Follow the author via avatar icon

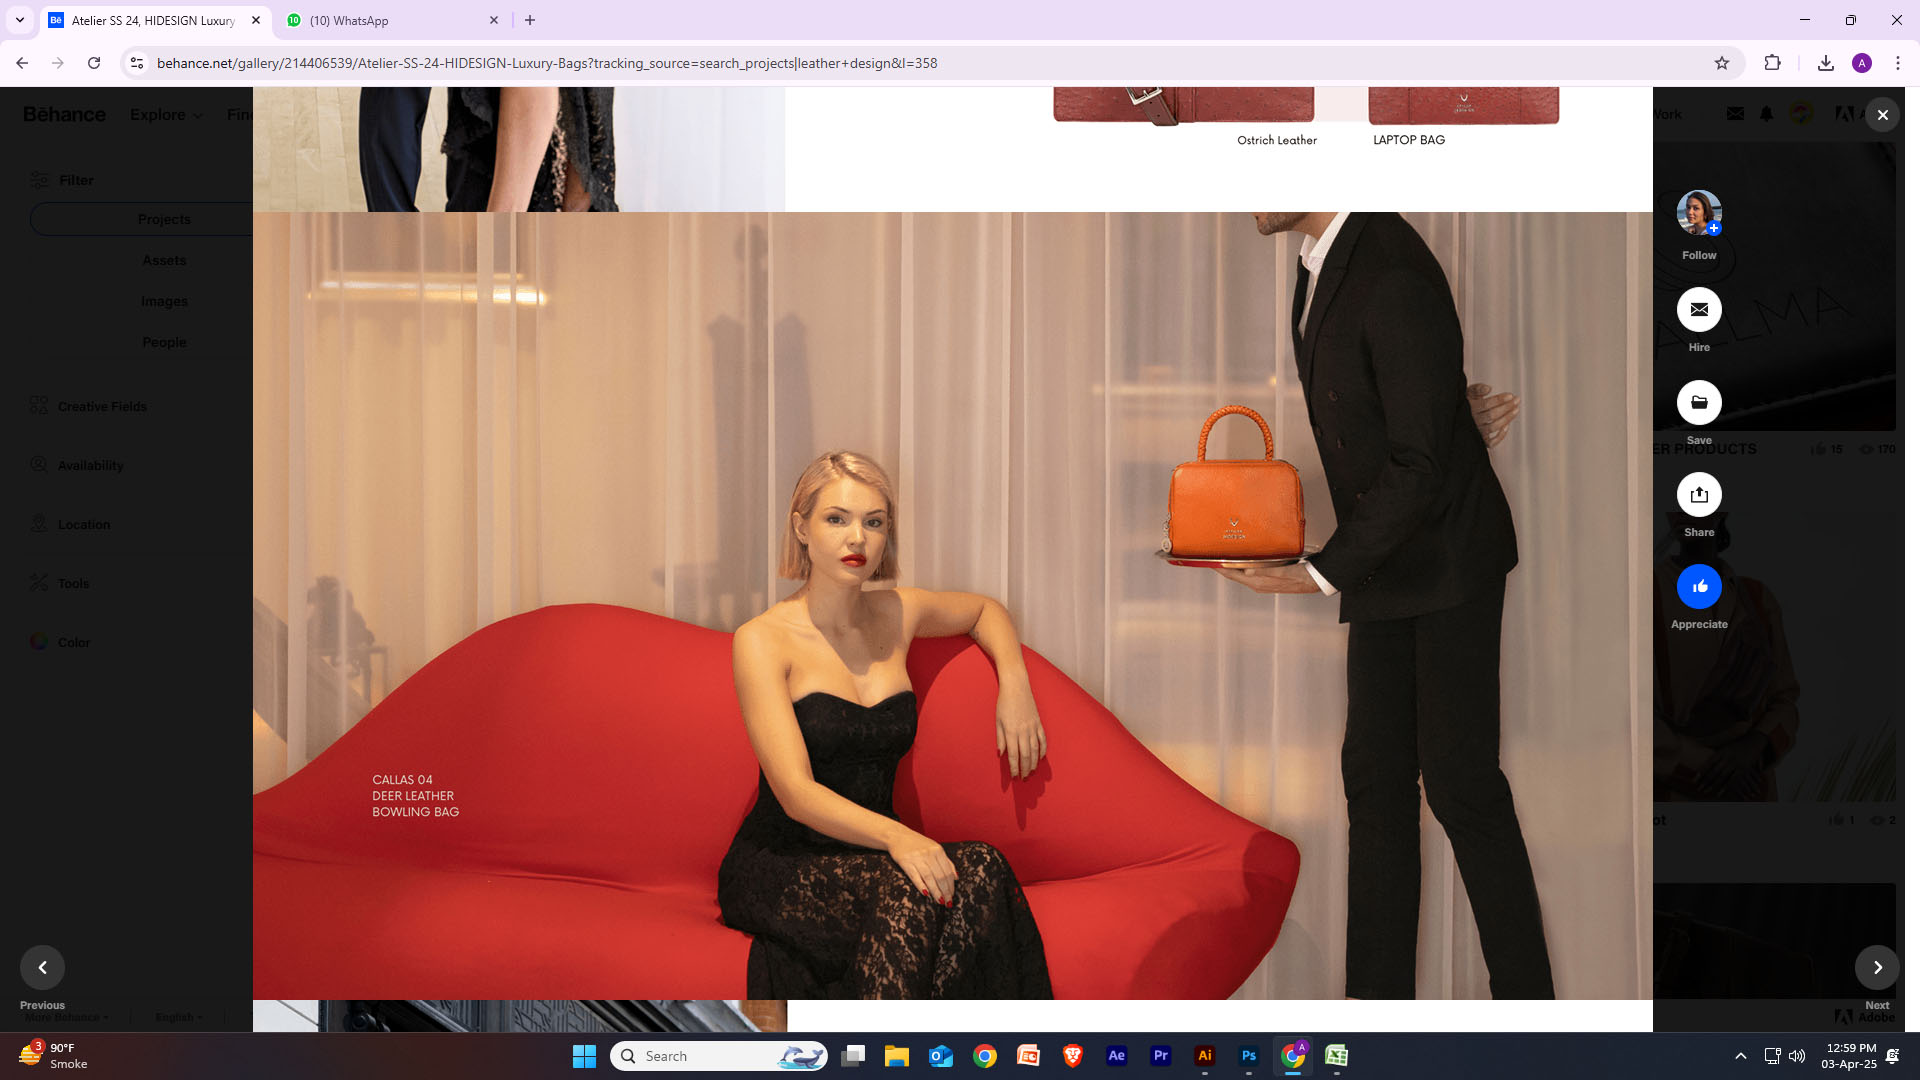pyautogui.click(x=1699, y=213)
